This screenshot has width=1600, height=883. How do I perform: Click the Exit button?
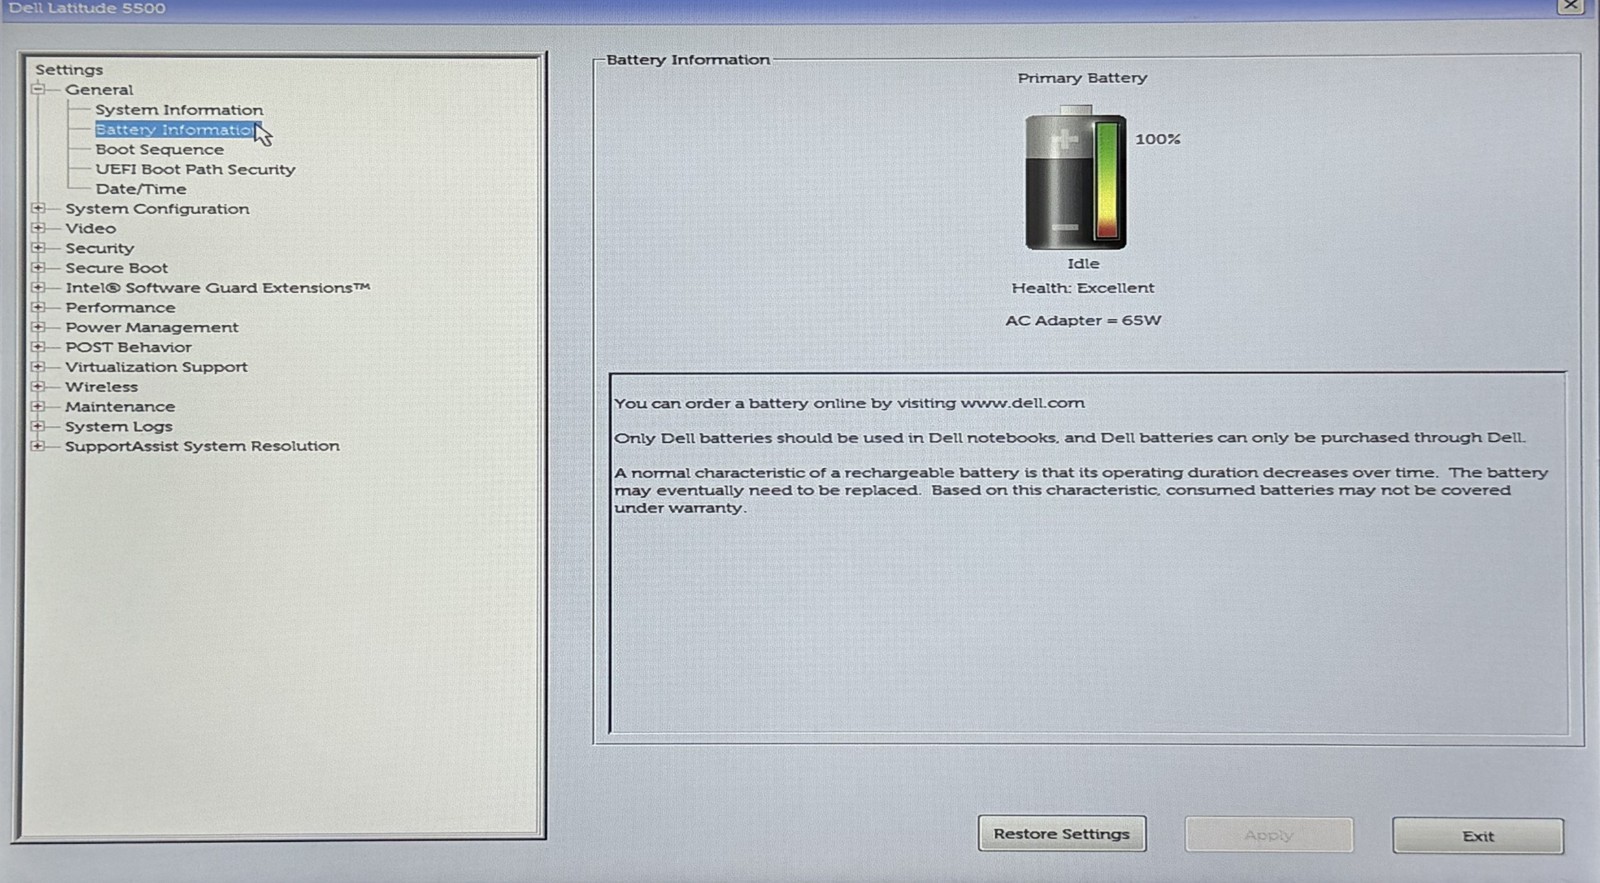pos(1478,836)
